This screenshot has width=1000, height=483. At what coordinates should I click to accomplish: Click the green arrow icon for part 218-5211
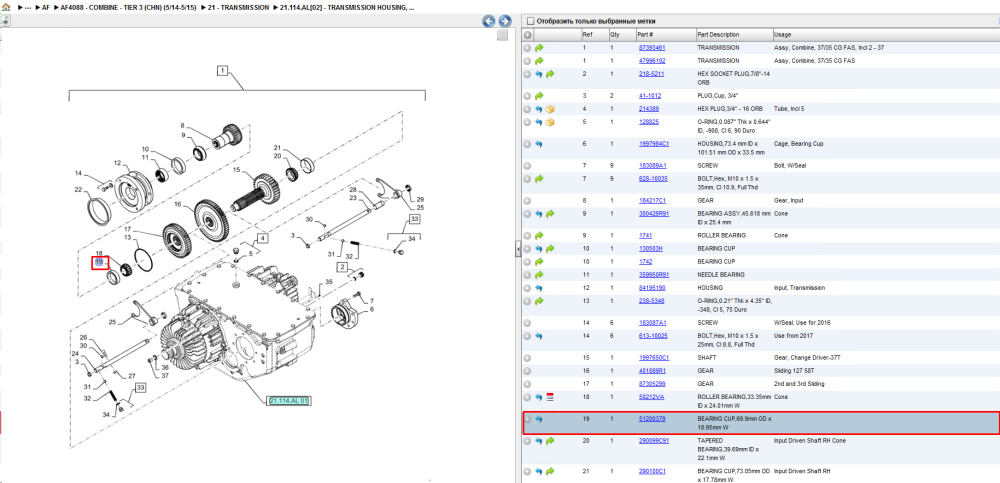point(550,74)
